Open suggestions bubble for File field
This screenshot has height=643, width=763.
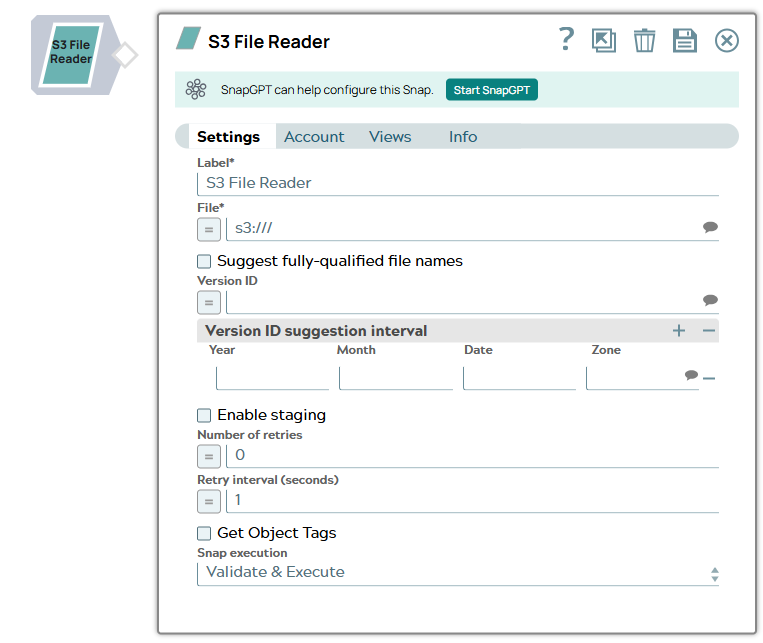pos(710,228)
